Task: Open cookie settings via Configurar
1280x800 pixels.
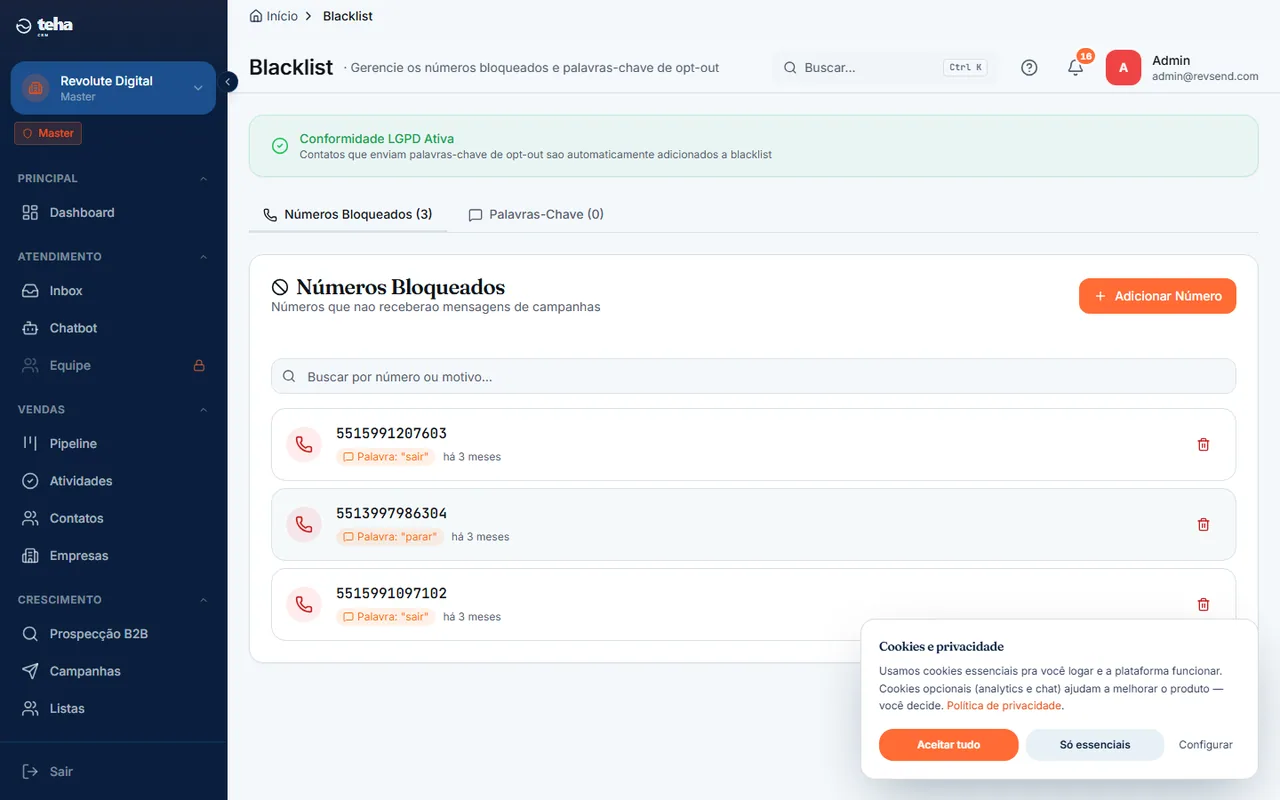Action: pyautogui.click(x=1206, y=745)
